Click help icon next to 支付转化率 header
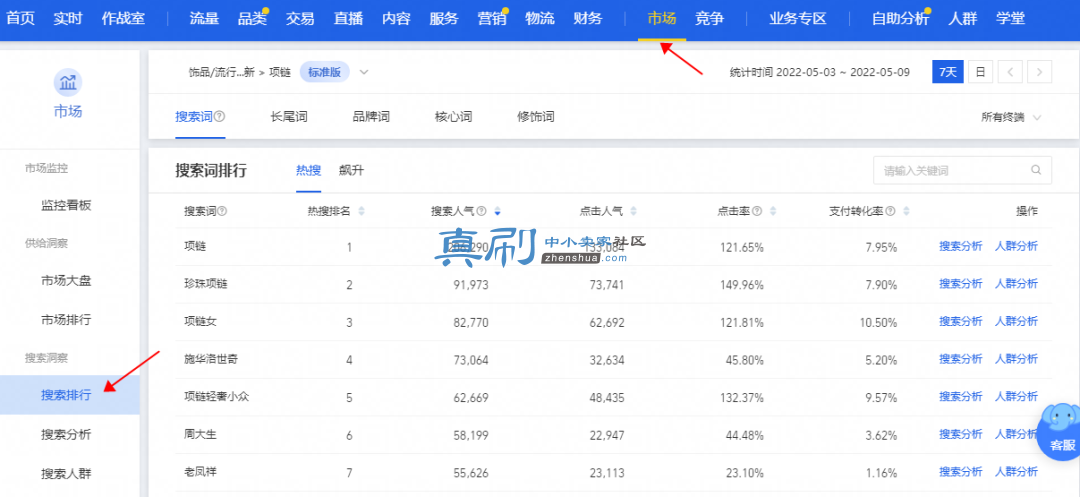The image size is (1080, 497). [x=891, y=211]
